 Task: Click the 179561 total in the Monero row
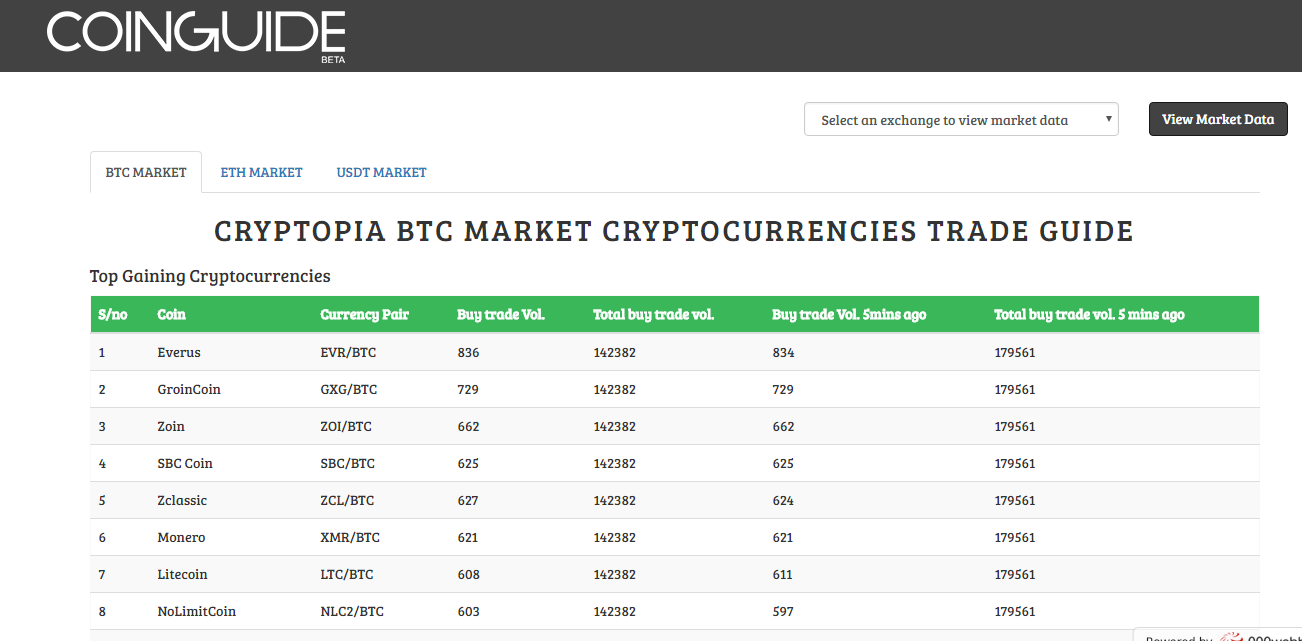1015,537
